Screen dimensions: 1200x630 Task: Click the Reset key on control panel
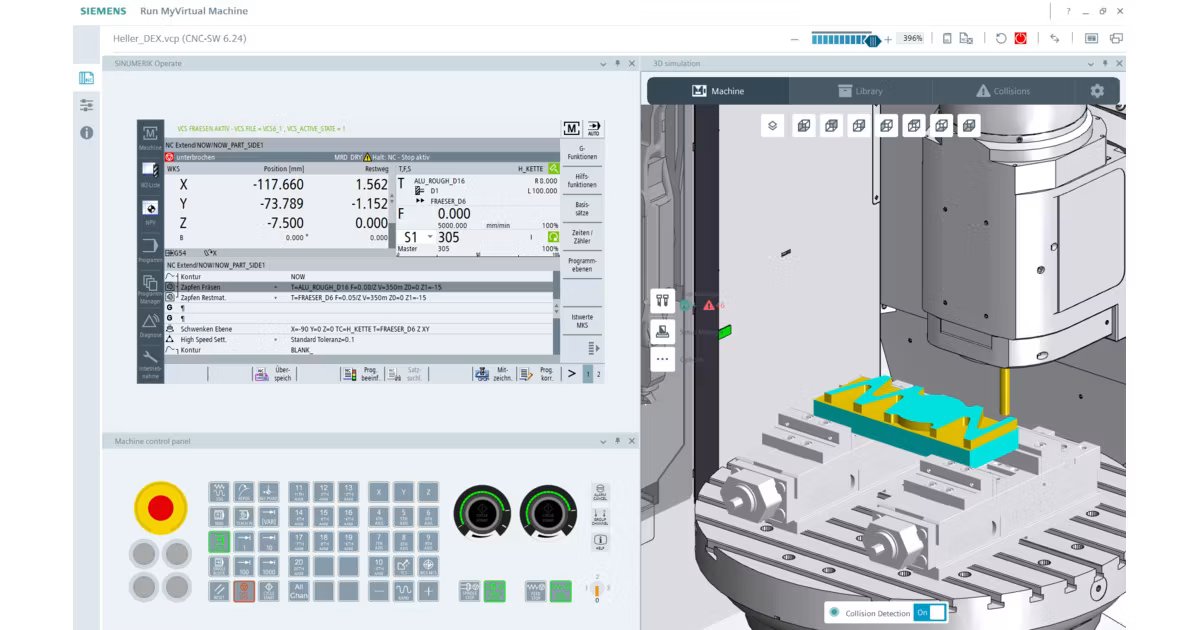[220, 591]
